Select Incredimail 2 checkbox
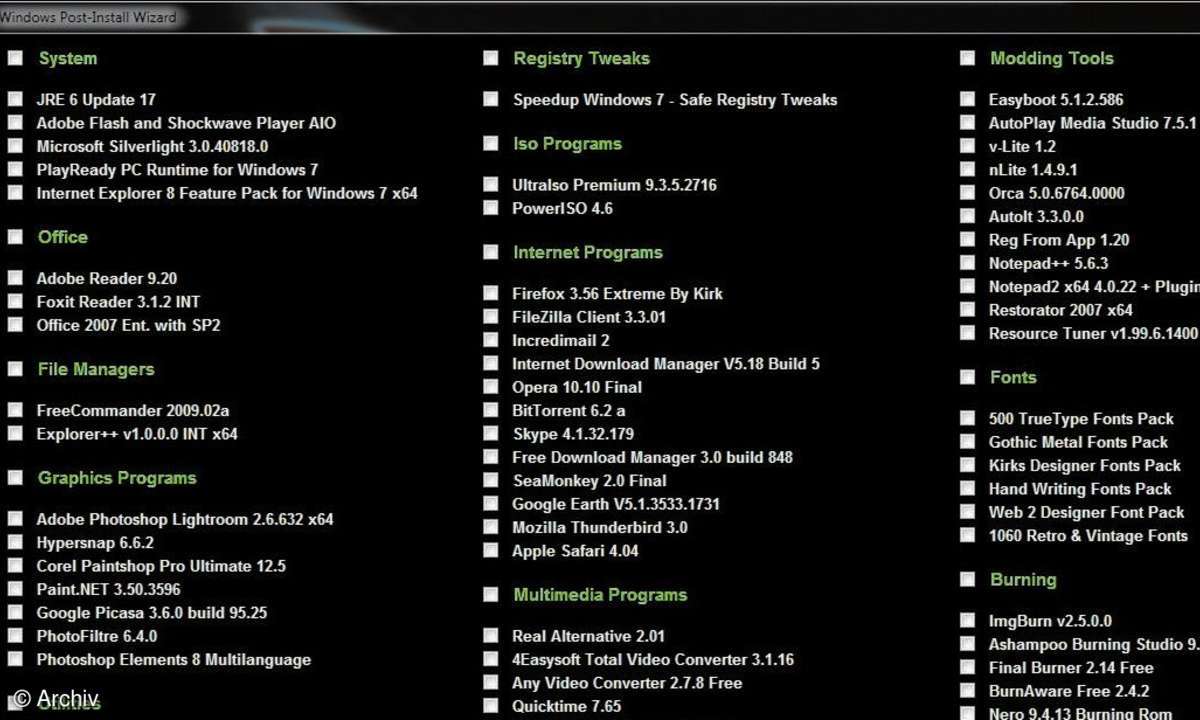This screenshot has height=720, width=1200. (491, 340)
